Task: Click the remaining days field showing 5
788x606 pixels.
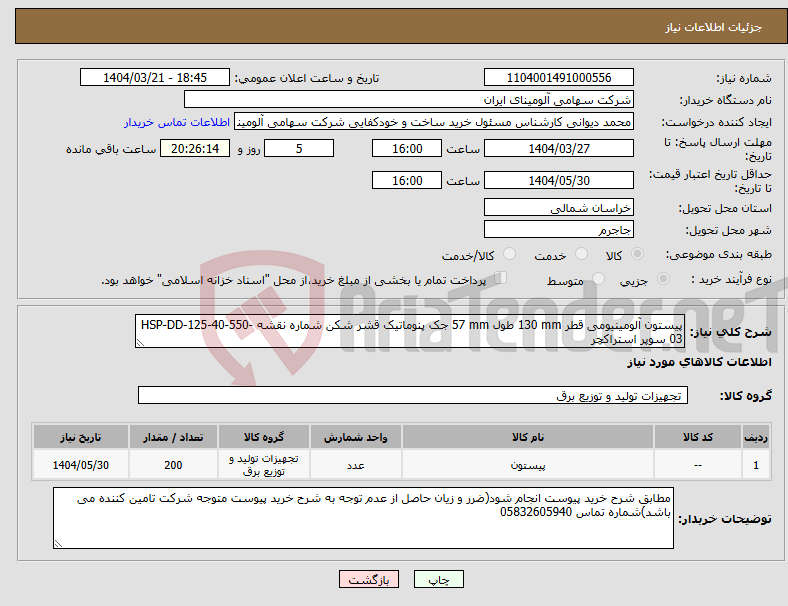Action: (x=299, y=149)
